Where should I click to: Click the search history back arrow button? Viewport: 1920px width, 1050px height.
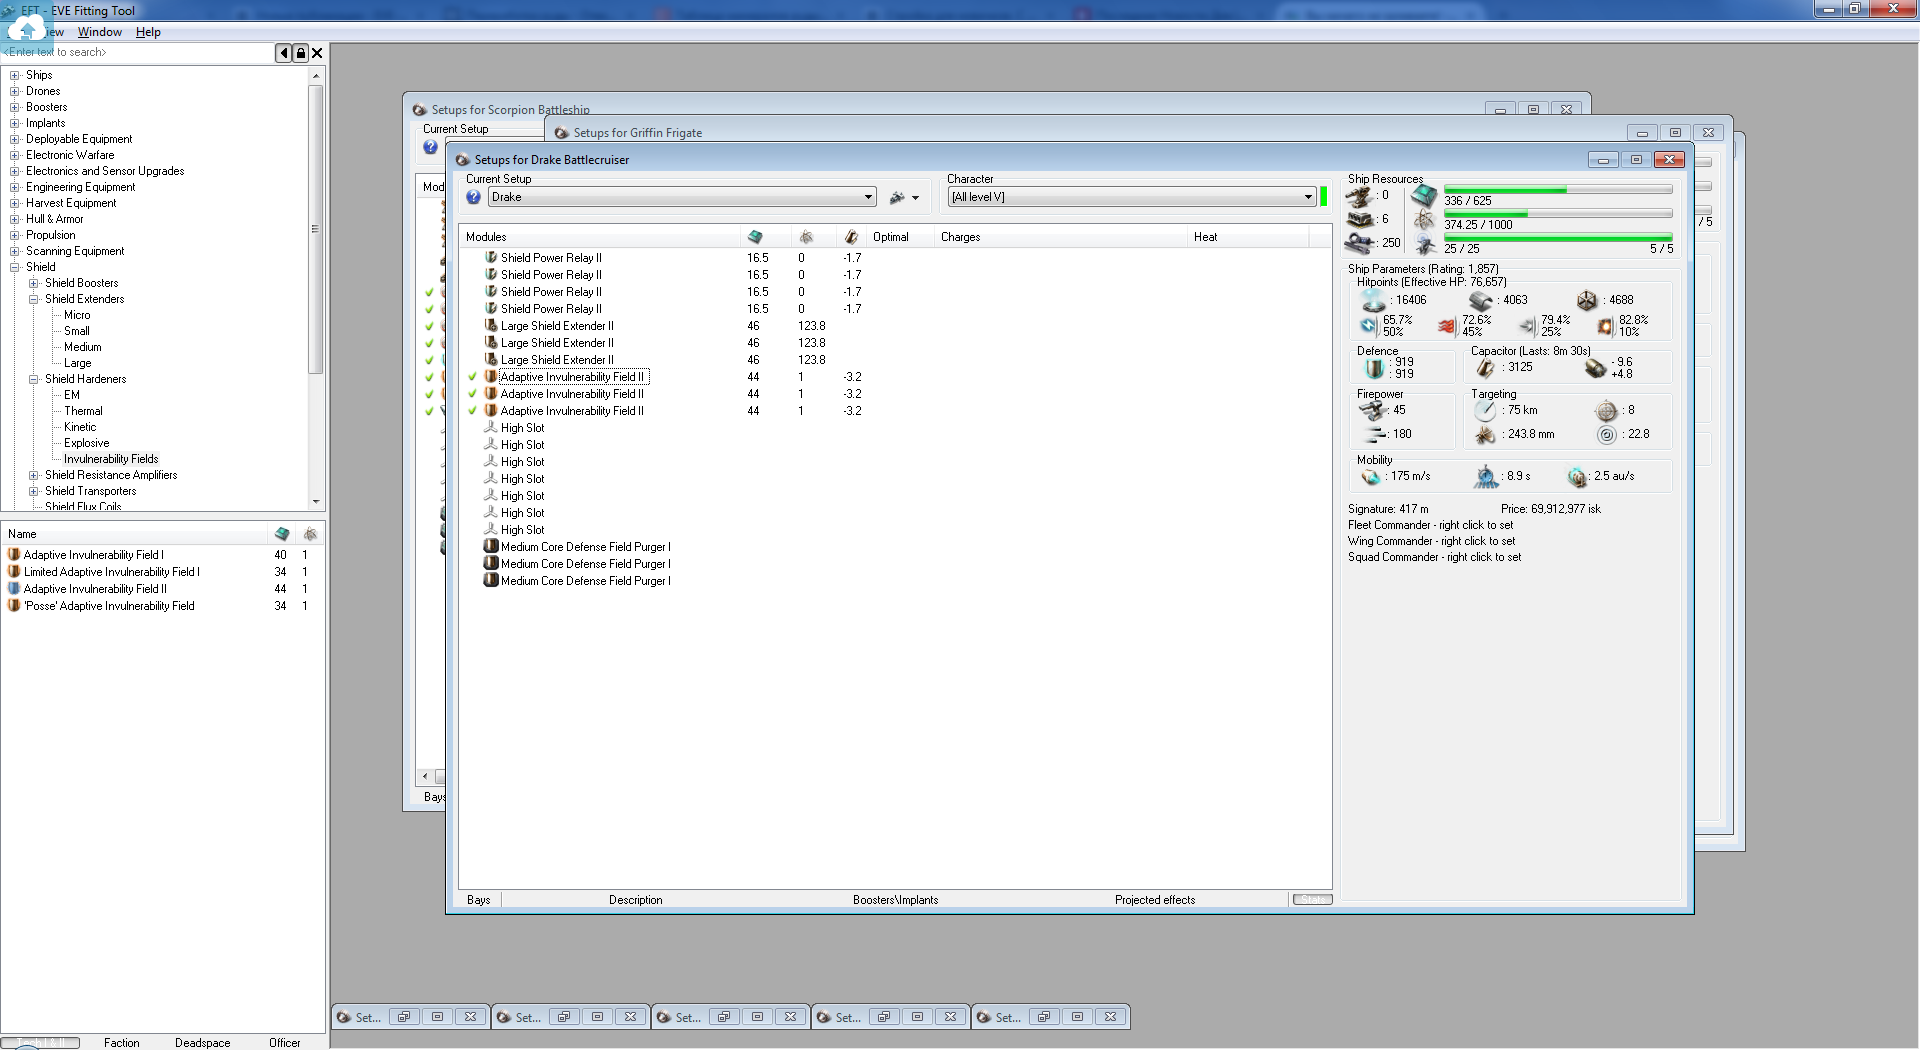pyautogui.click(x=284, y=53)
